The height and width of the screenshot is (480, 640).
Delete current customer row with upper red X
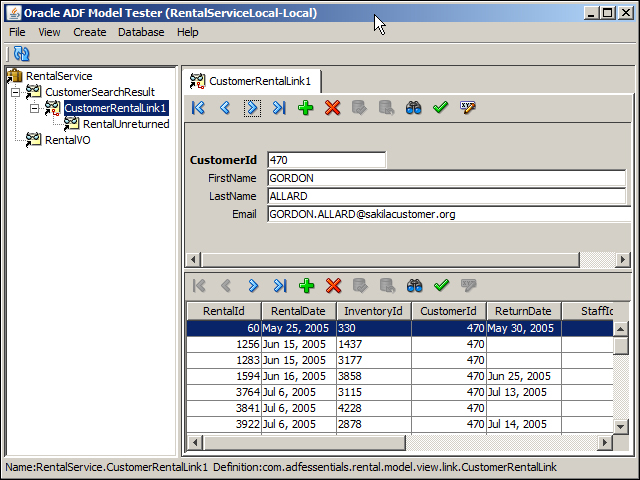[333, 108]
